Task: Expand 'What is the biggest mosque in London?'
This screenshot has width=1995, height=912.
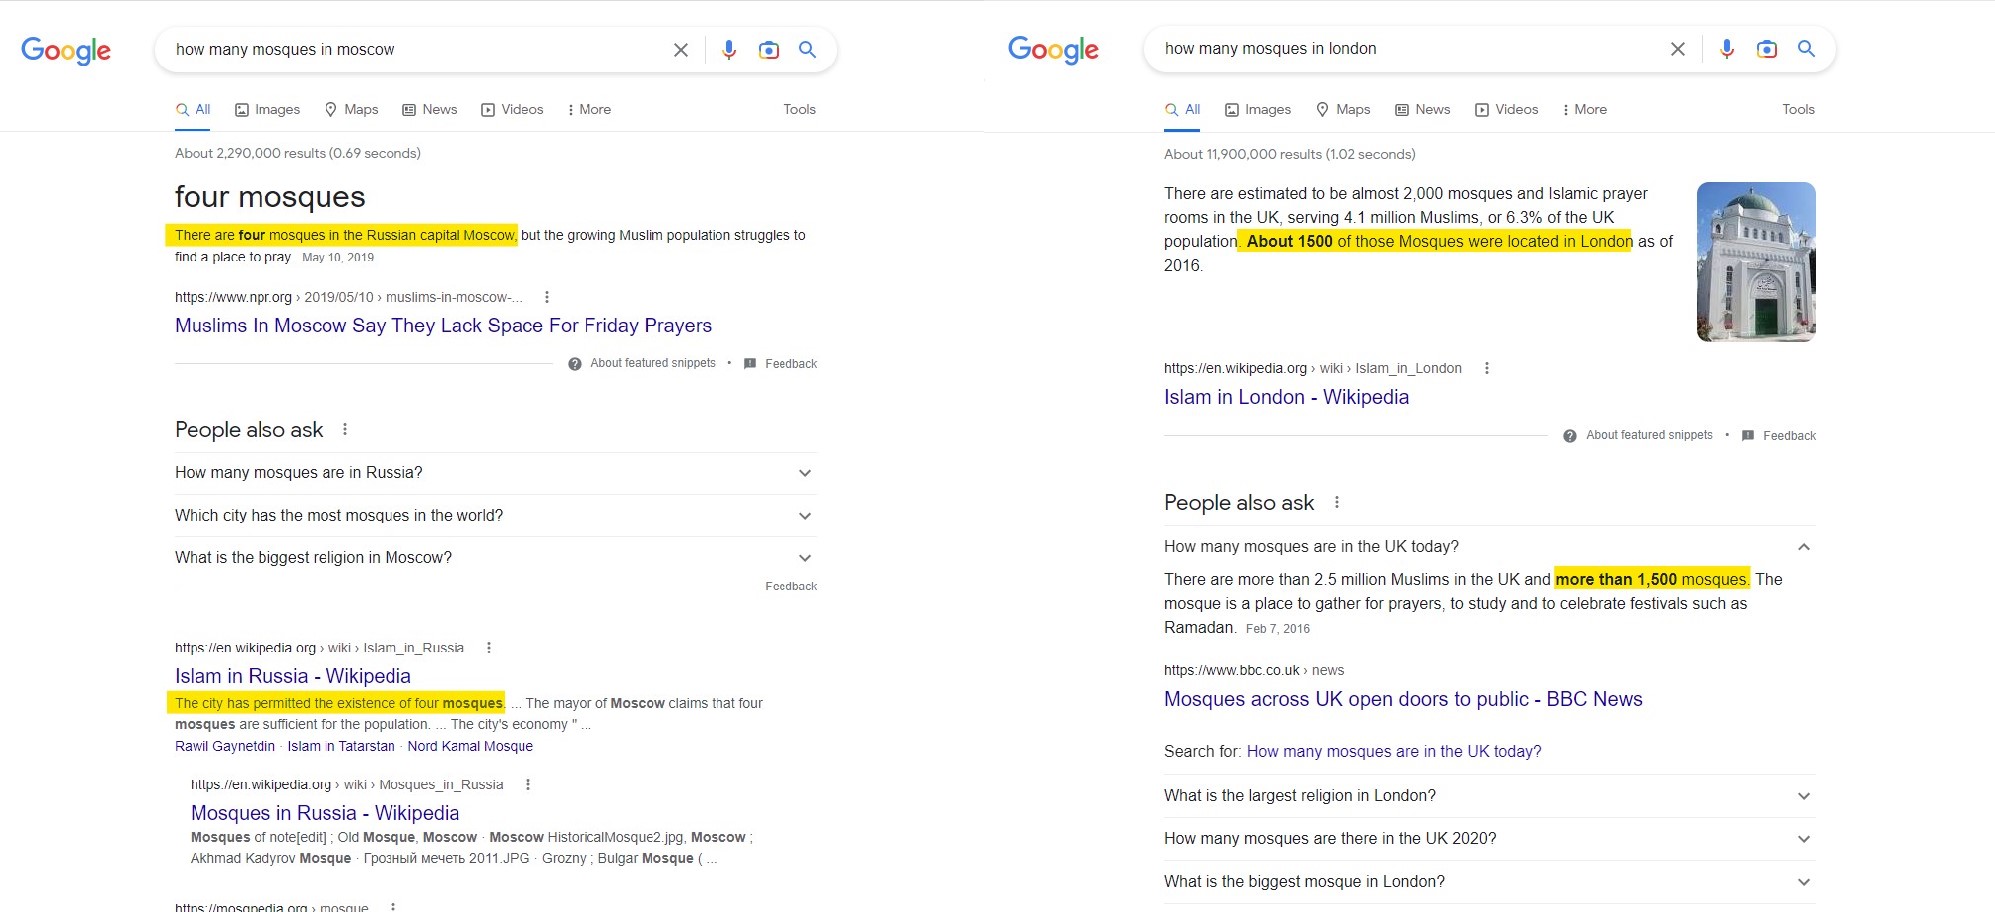Action: point(1490,882)
